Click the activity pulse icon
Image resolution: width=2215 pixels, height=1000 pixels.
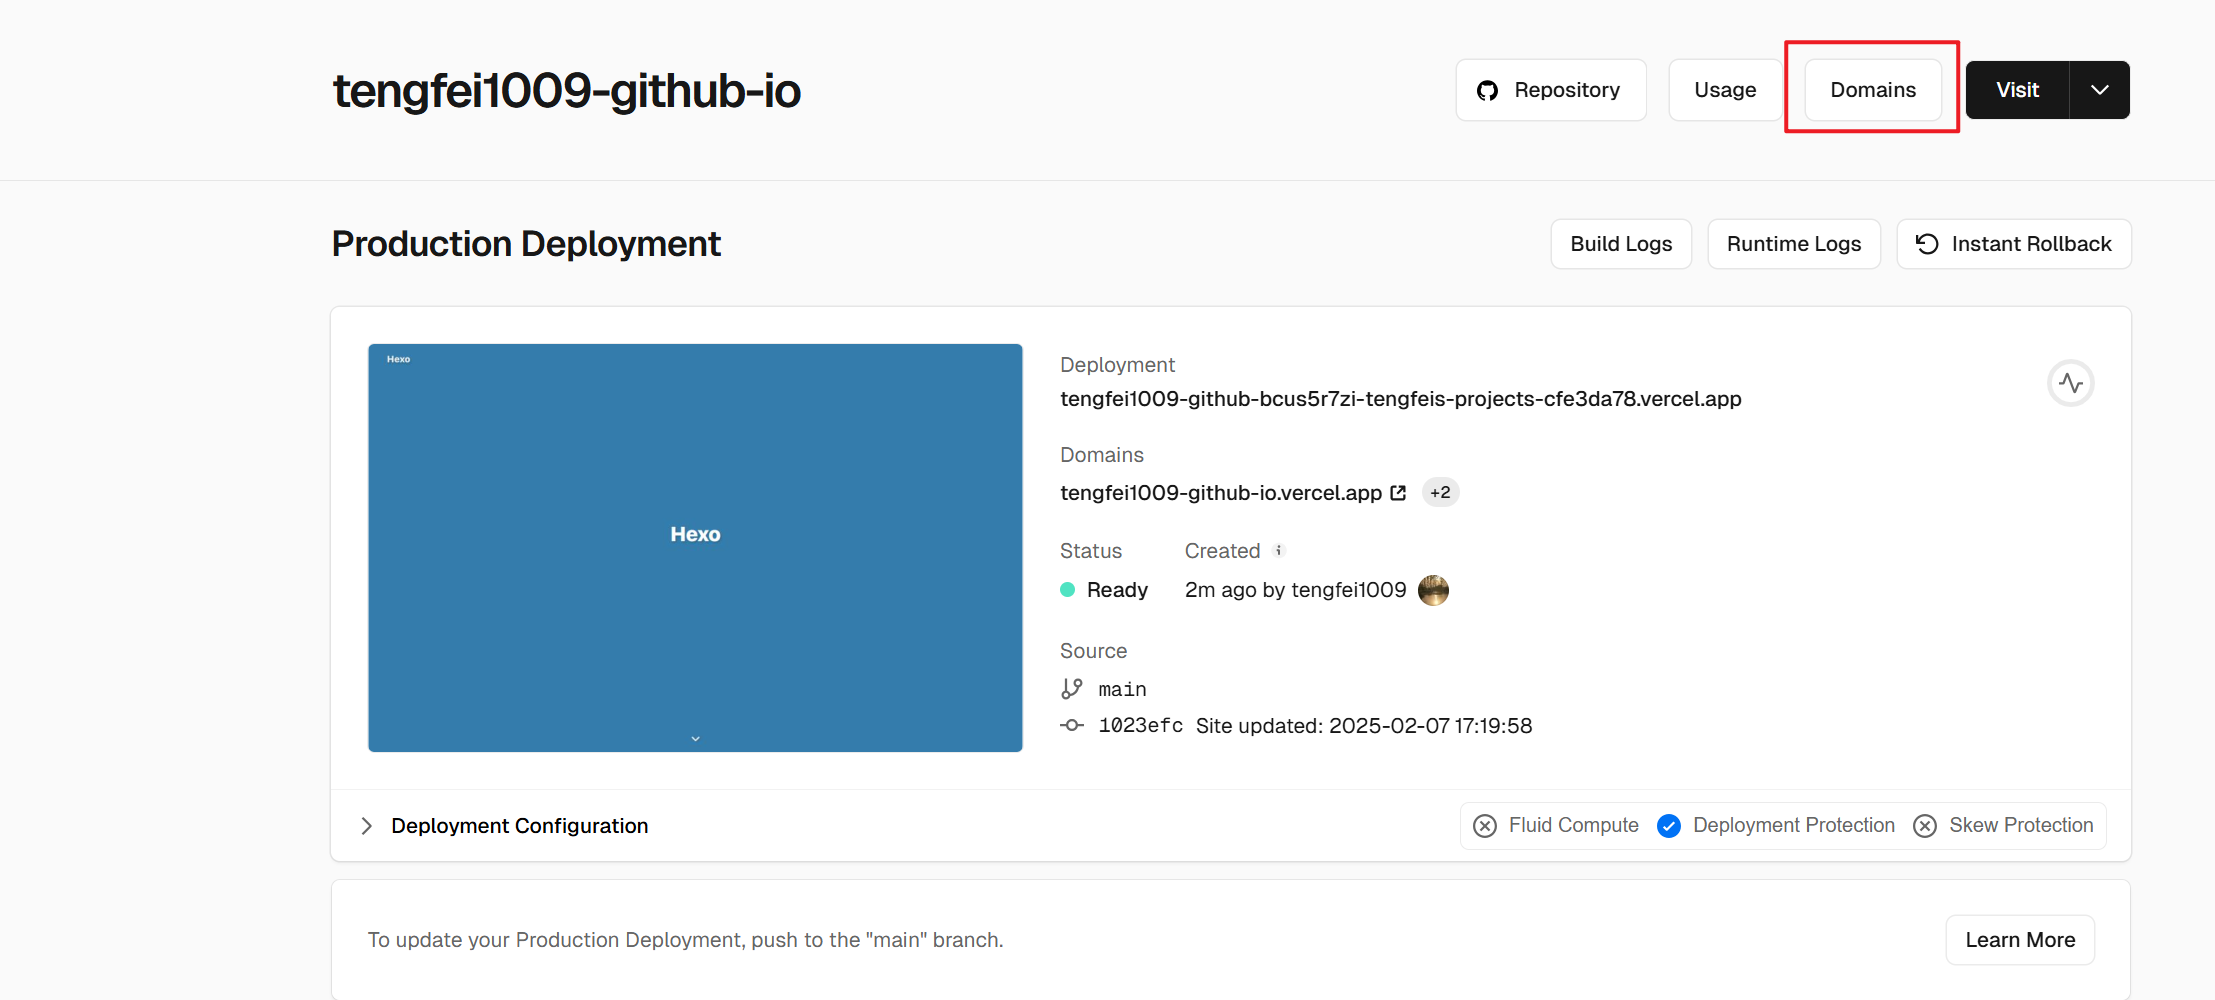(2071, 383)
